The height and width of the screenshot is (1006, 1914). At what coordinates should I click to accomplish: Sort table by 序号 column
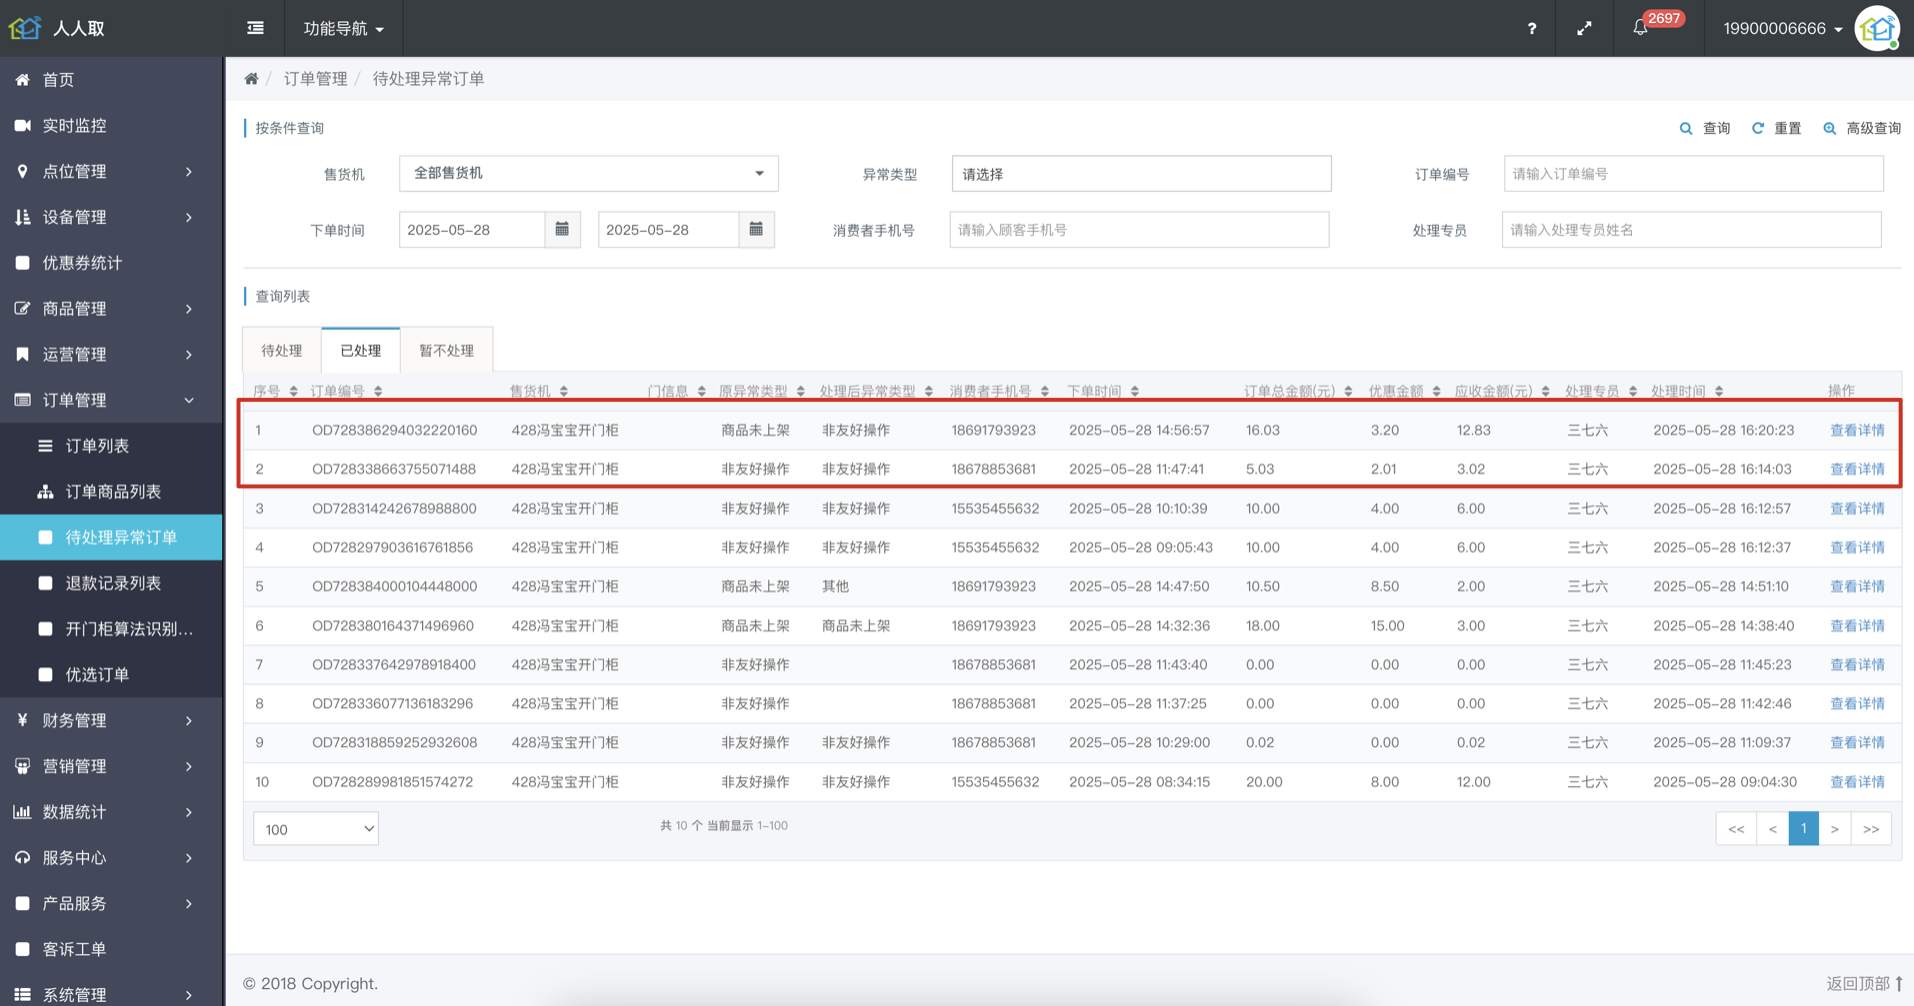(x=293, y=391)
